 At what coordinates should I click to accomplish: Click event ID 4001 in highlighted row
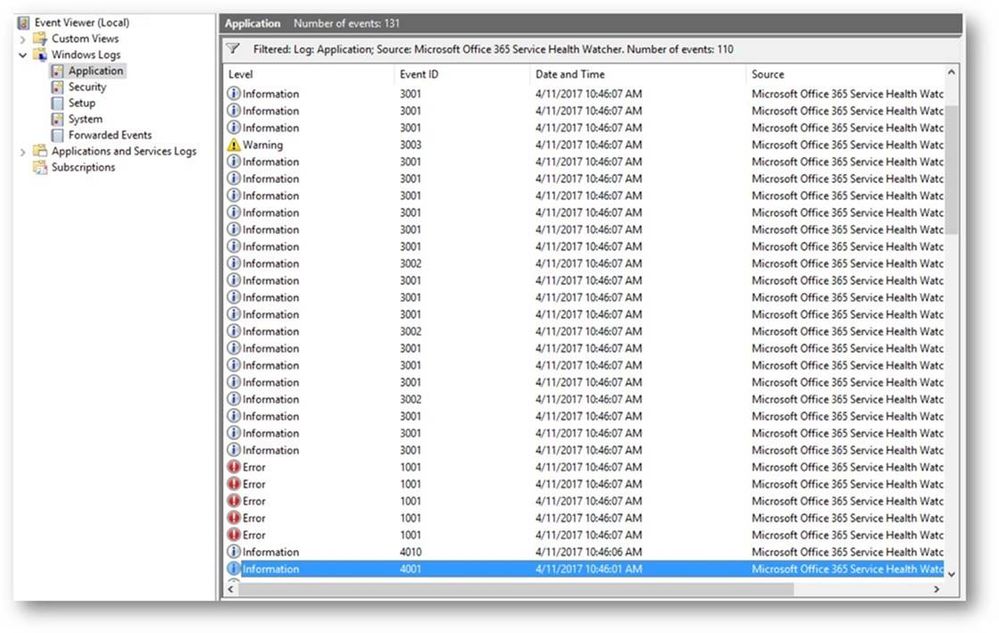[410, 569]
